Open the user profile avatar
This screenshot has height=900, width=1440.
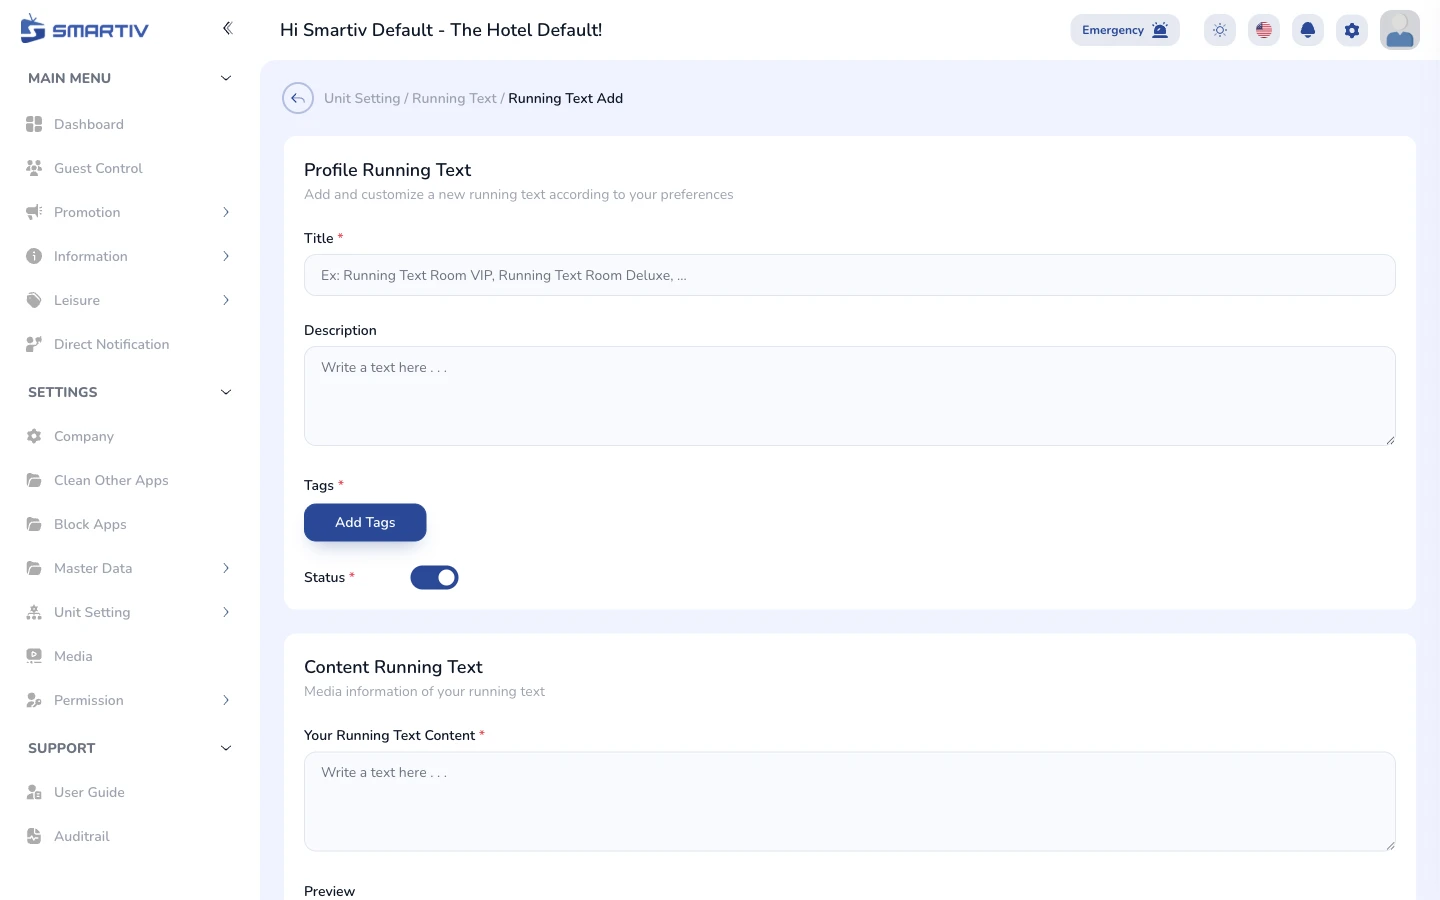pos(1400,30)
